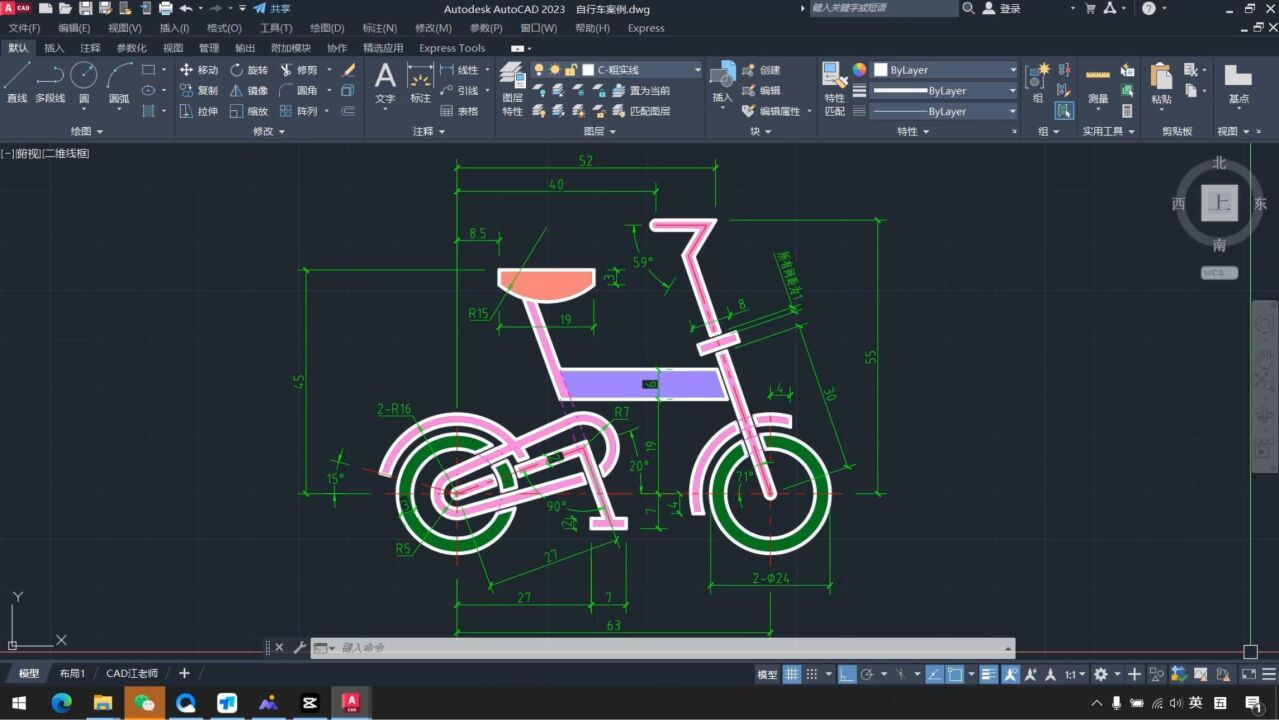Expand the 修改 panel

[x=269, y=131]
